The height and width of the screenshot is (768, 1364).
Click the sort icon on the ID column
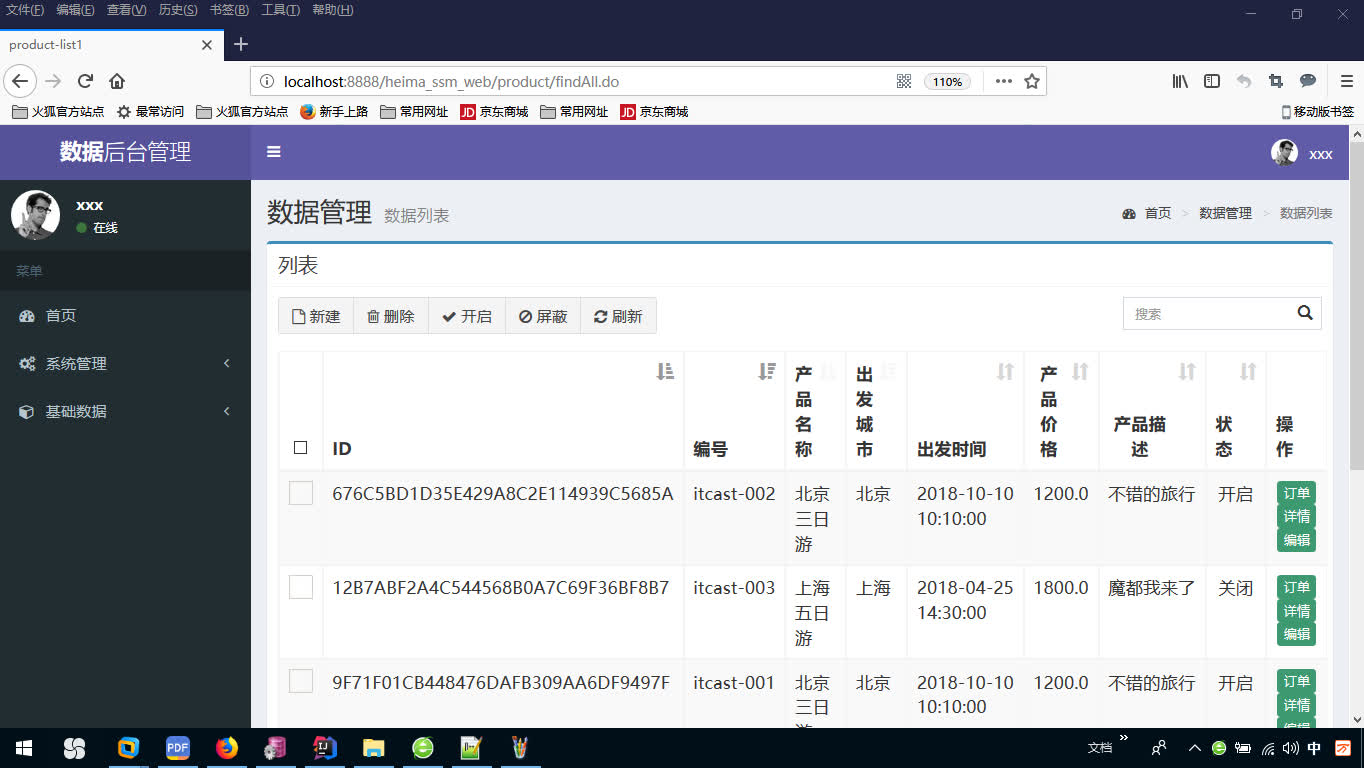tap(665, 371)
